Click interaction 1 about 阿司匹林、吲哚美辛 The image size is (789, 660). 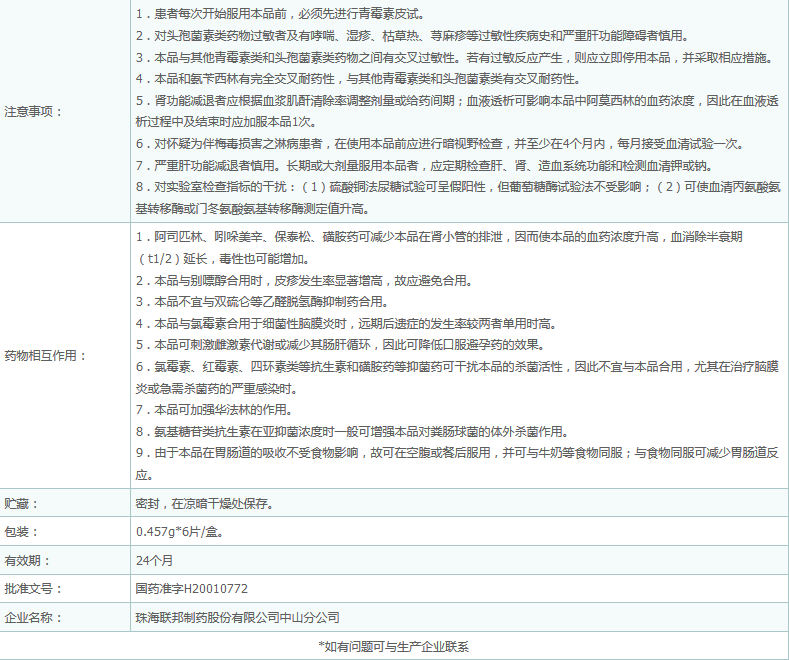pos(439,248)
